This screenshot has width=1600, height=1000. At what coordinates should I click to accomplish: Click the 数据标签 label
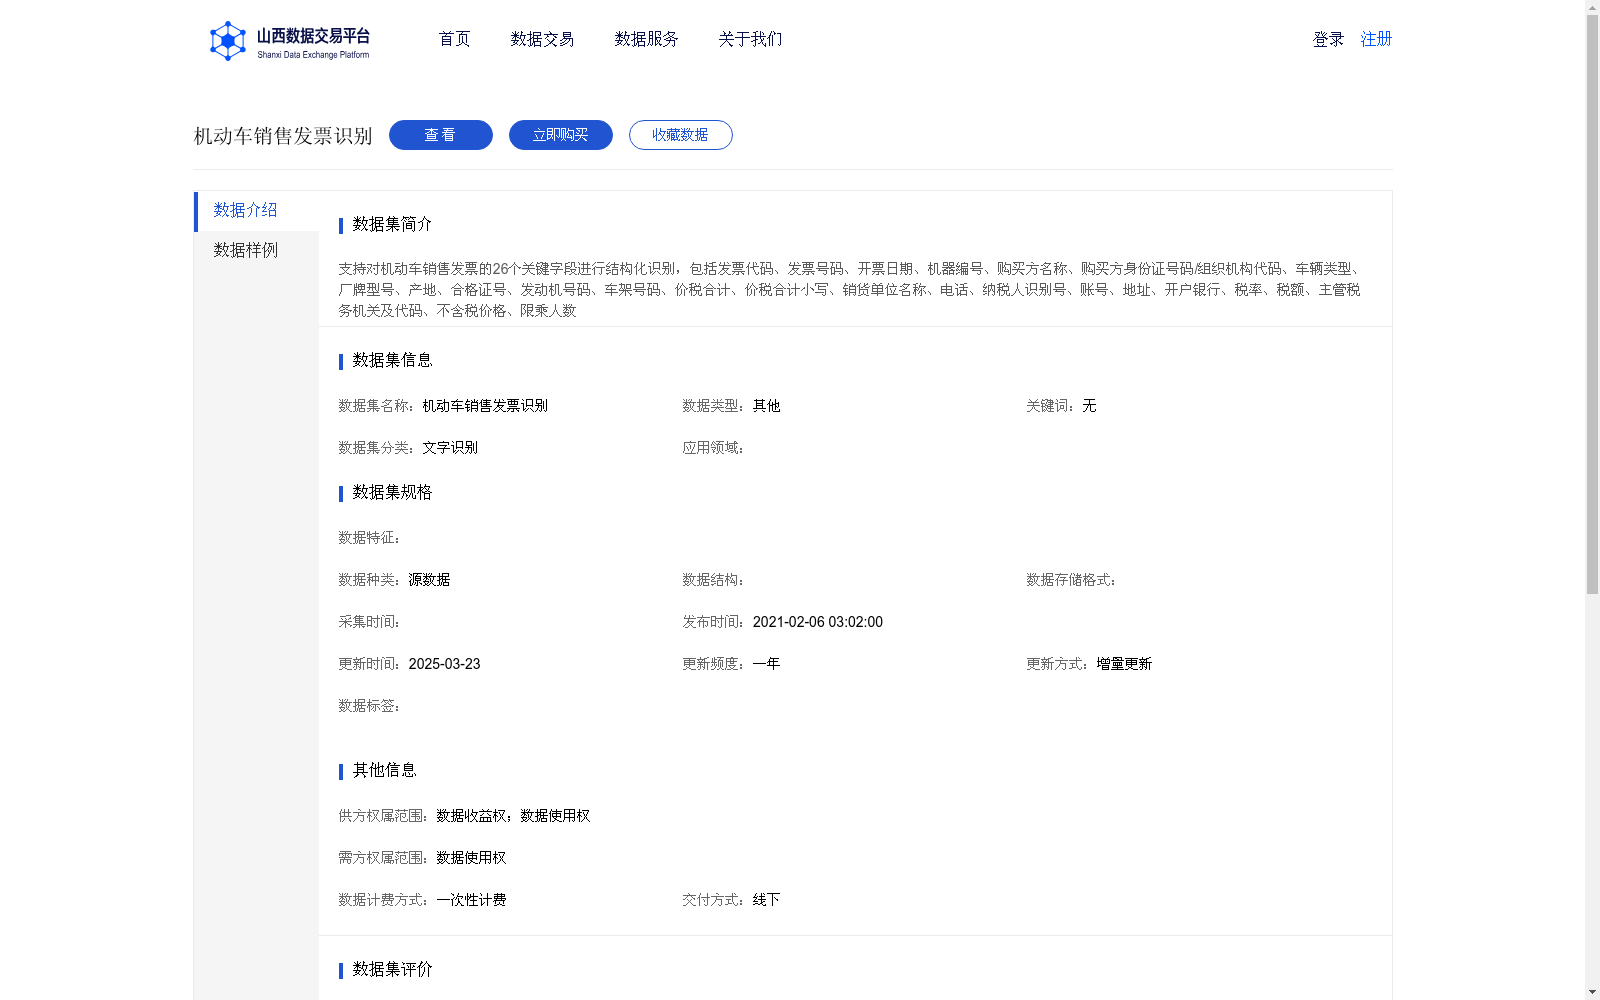click(x=369, y=706)
